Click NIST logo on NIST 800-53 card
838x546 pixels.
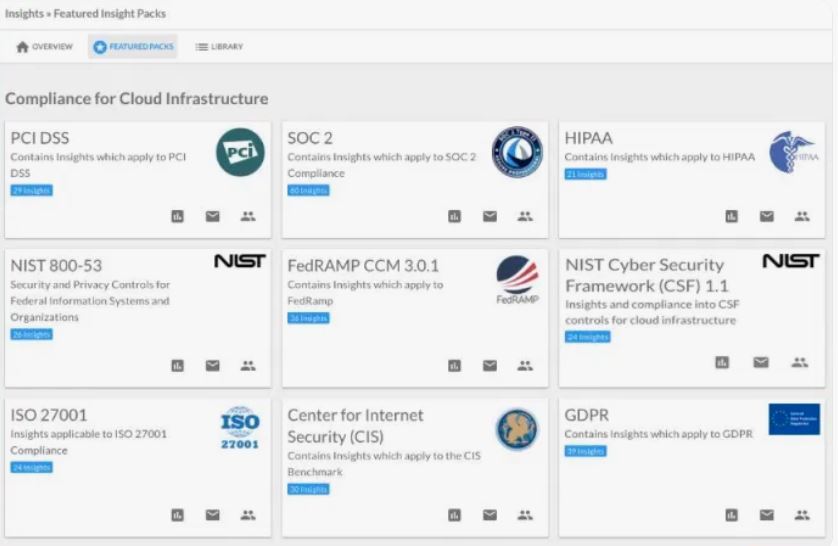pyautogui.click(x=240, y=261)
